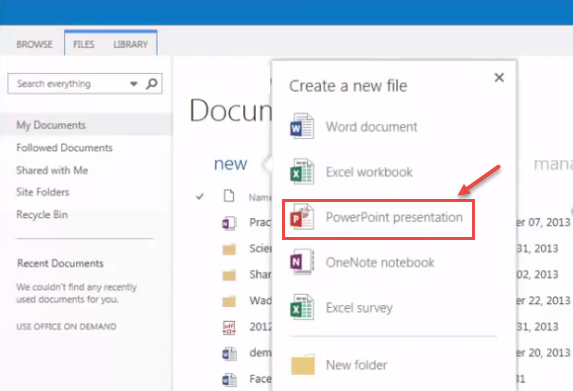The width and height of the screenshot is (573, 391).
Task: Click the new document link
Action: click(231, 164)
